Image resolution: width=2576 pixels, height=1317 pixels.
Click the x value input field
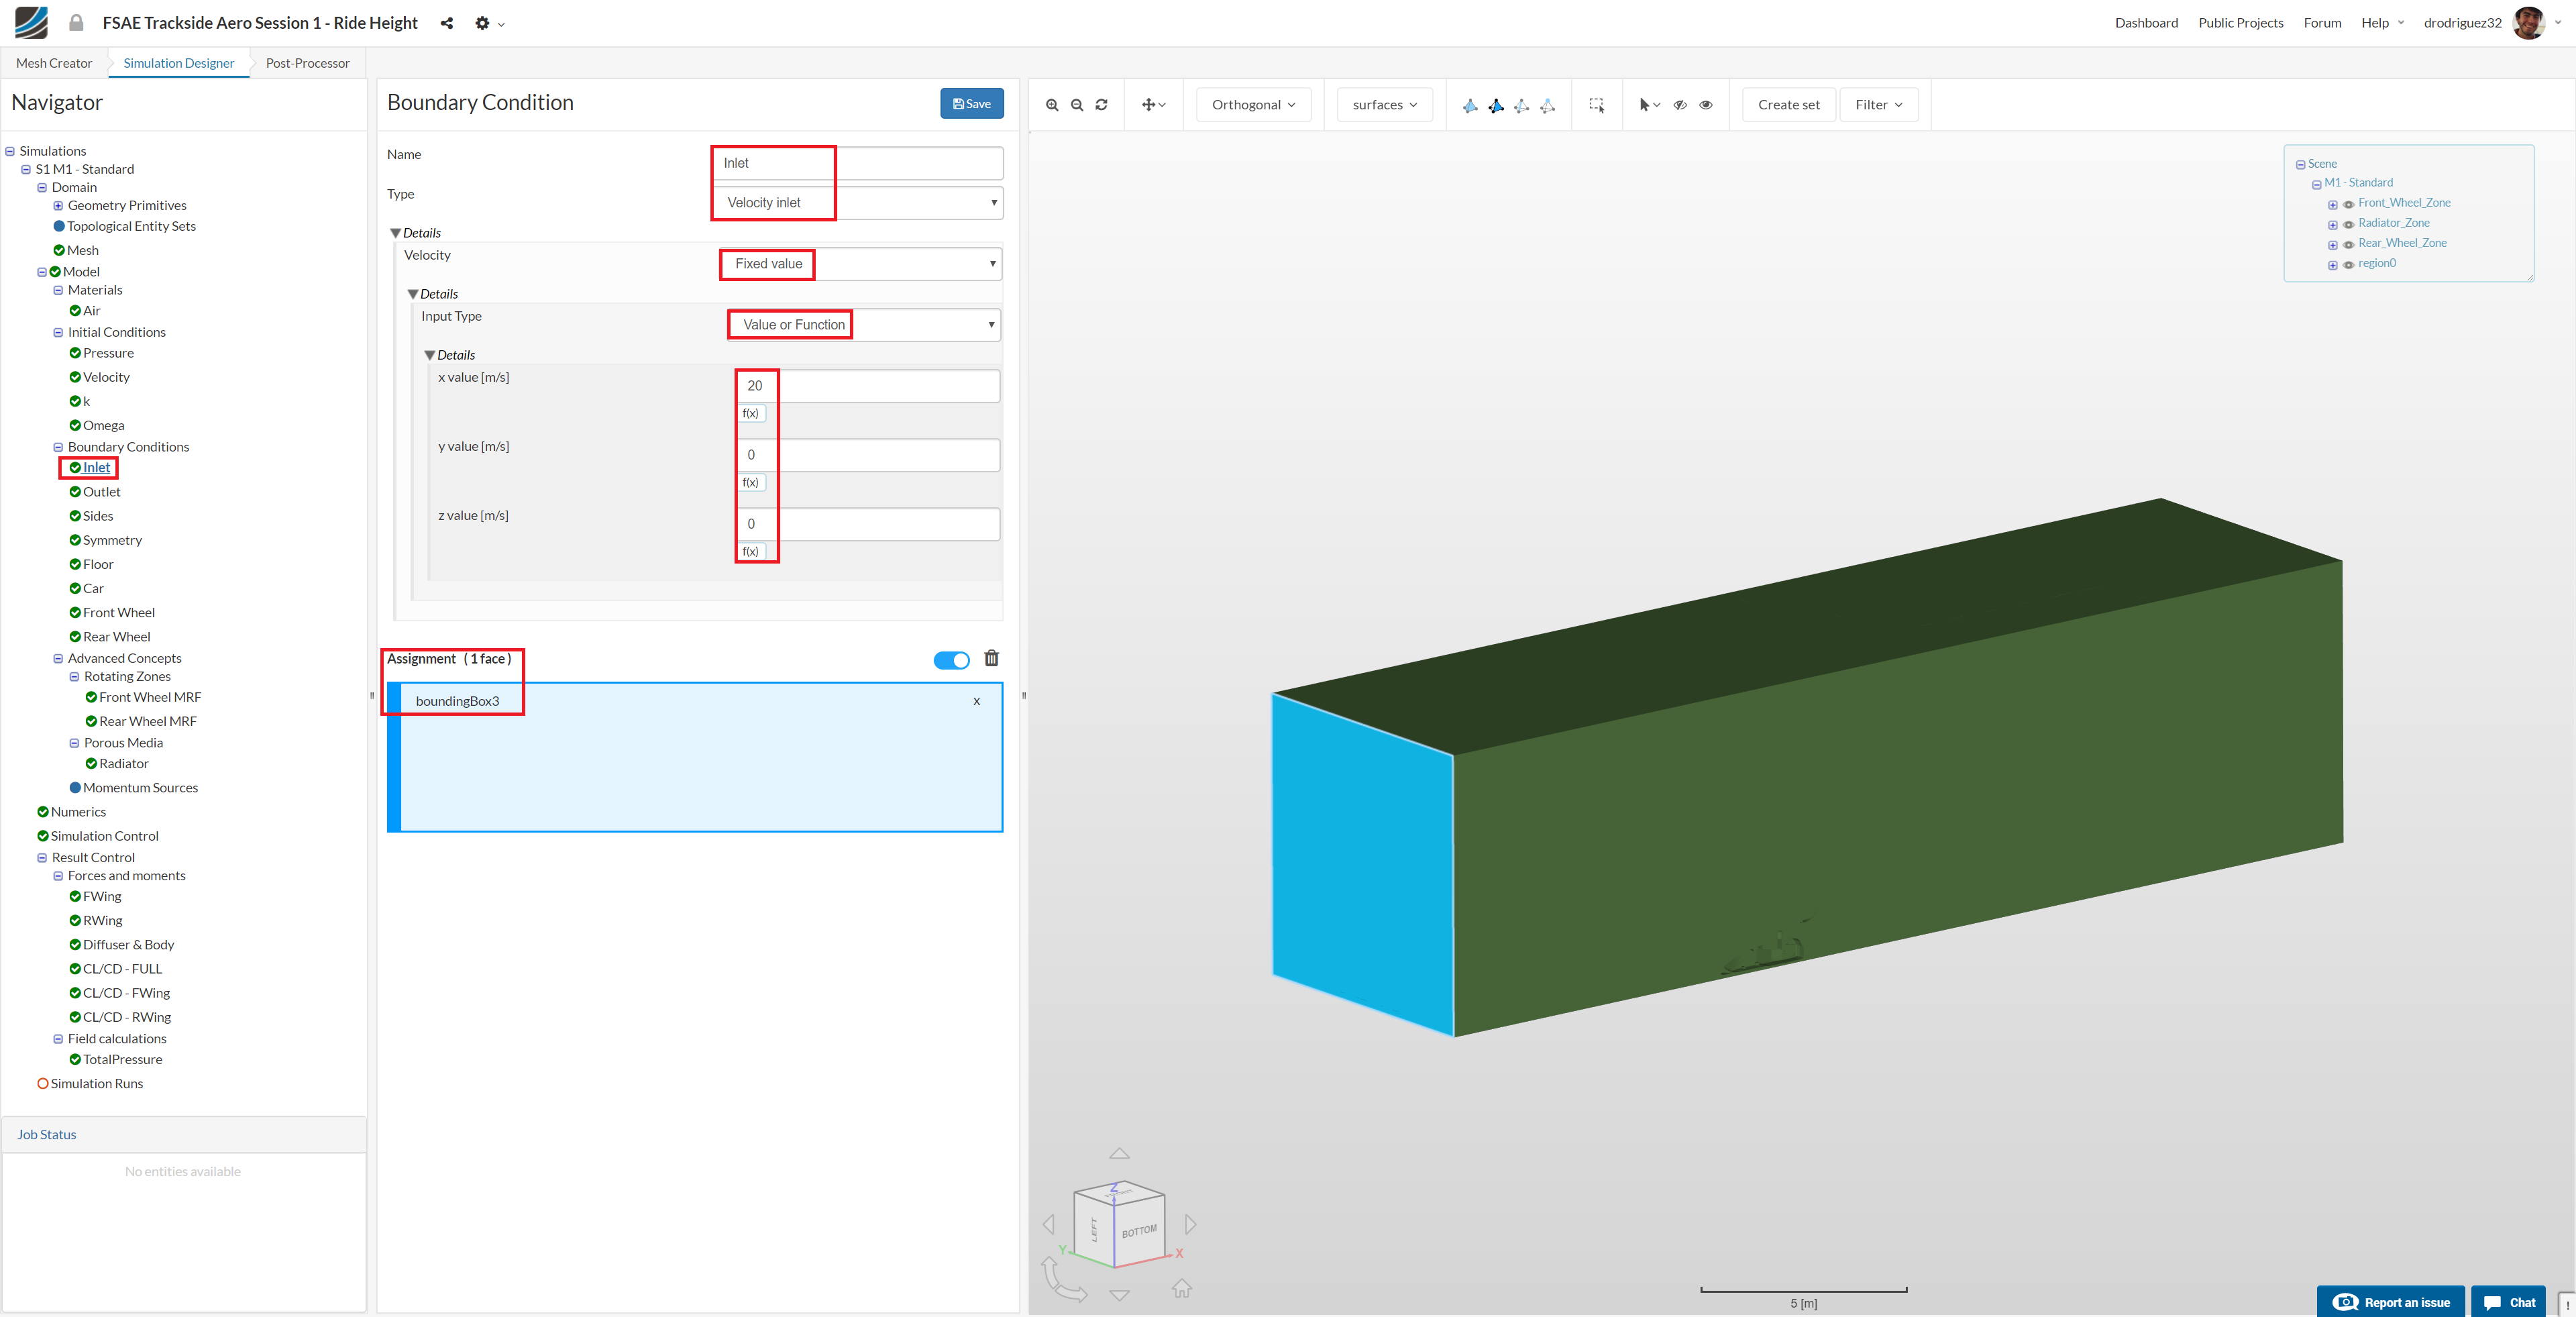pos(868,386)
